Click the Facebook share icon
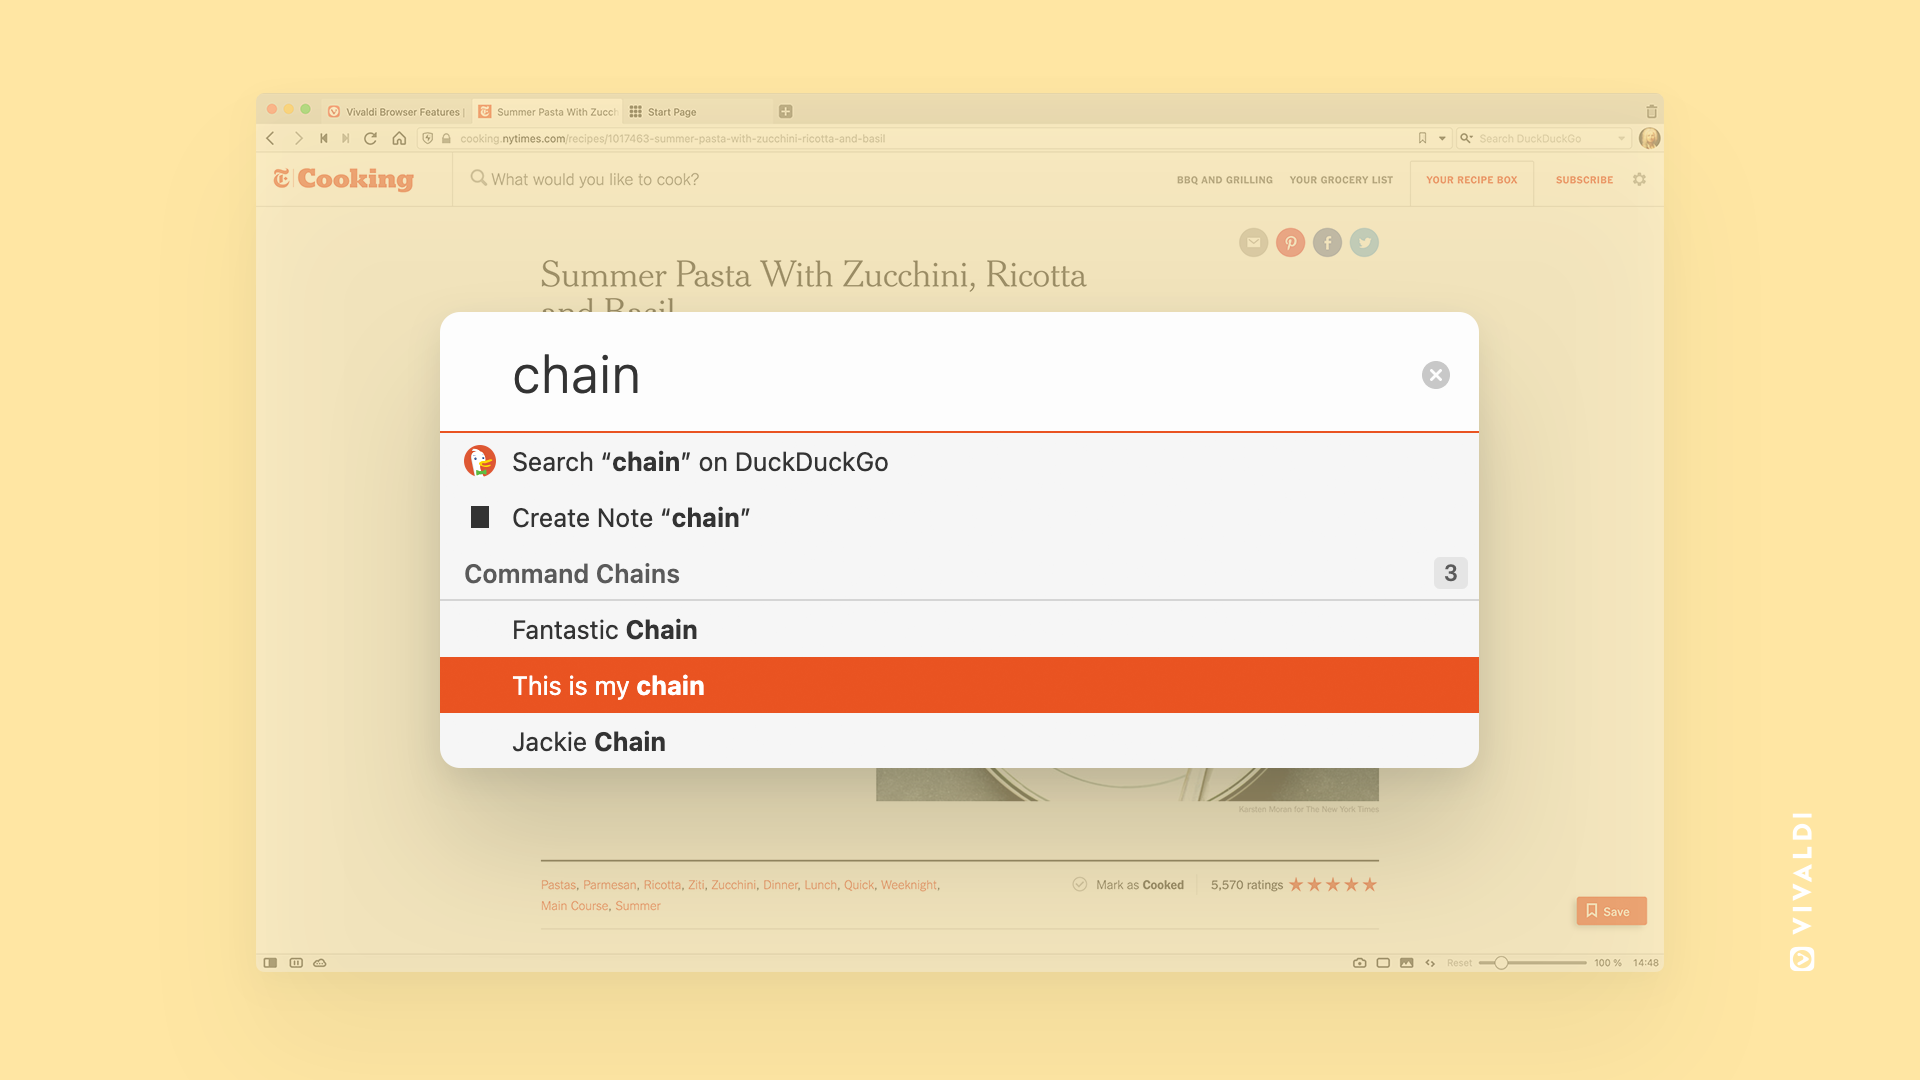The height and width of the screenshot is (1080, 1920). click(x=1327, y=243)
